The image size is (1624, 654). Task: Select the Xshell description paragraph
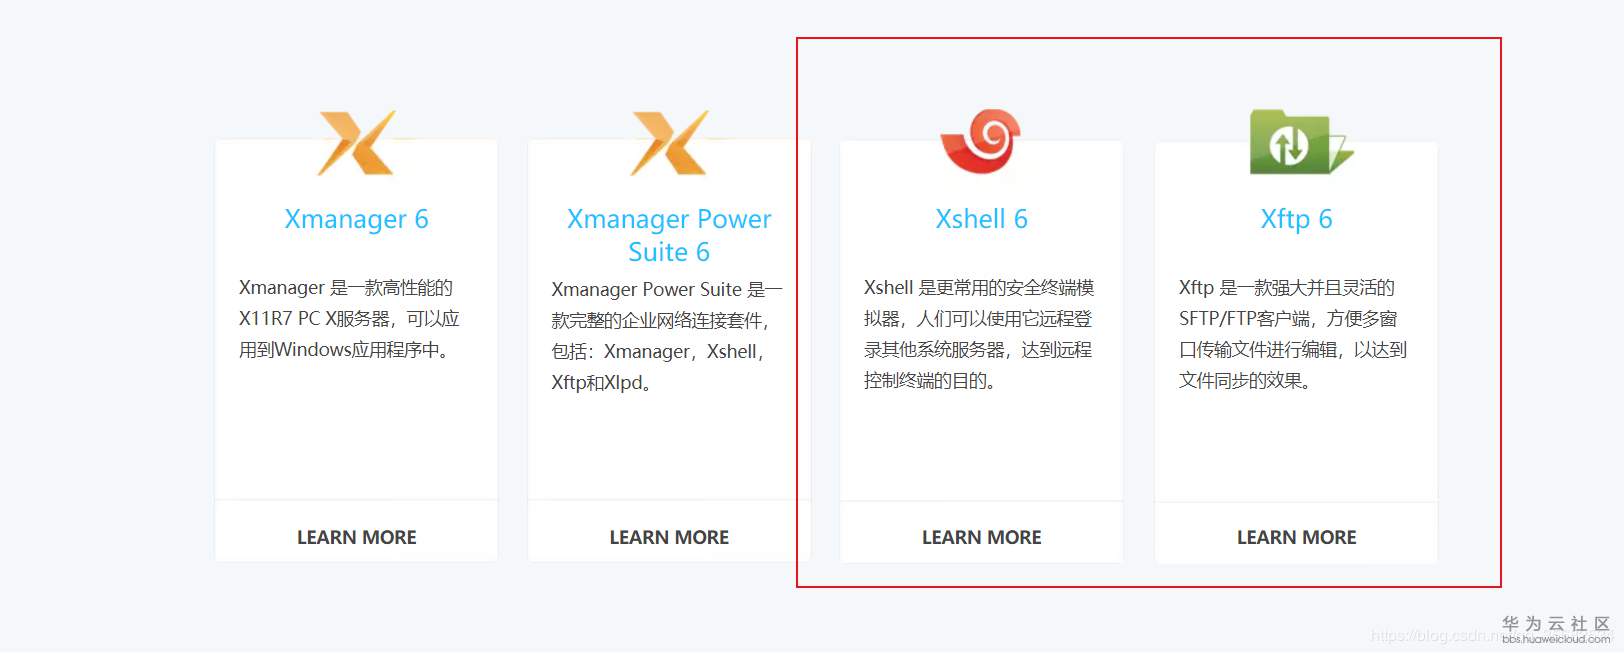[x=979, y=334]
